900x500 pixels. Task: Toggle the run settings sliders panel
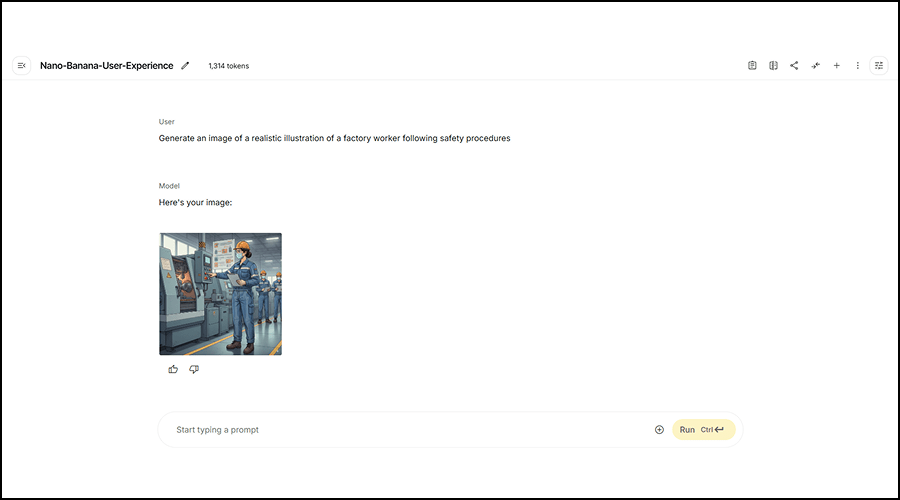click(x=879, y=65)
